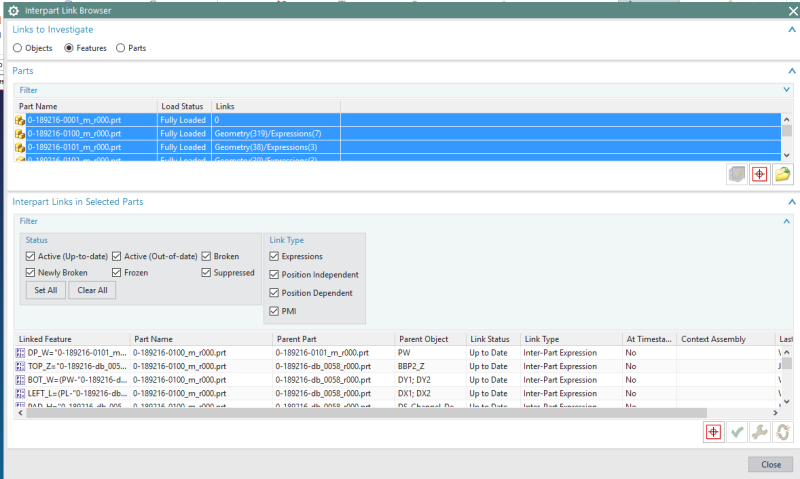
Task: Click expression icon of TOP_Z linked feature row
Action: [x=20, y=366]
